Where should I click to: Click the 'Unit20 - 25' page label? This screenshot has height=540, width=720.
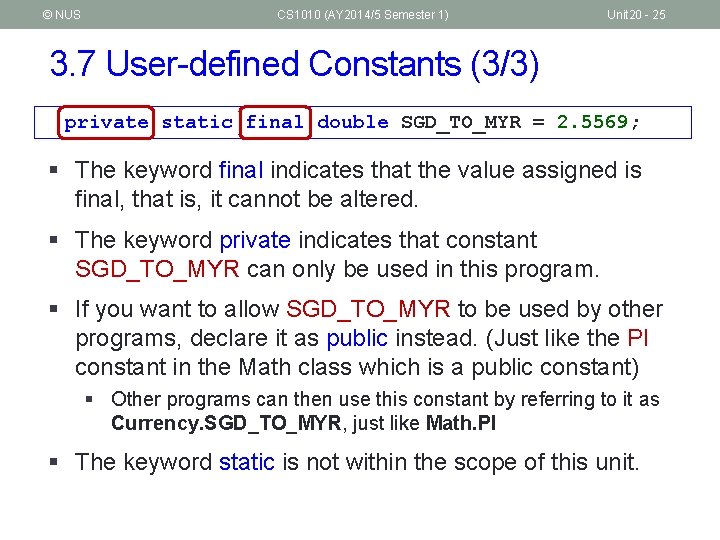[x=636, y=15]
